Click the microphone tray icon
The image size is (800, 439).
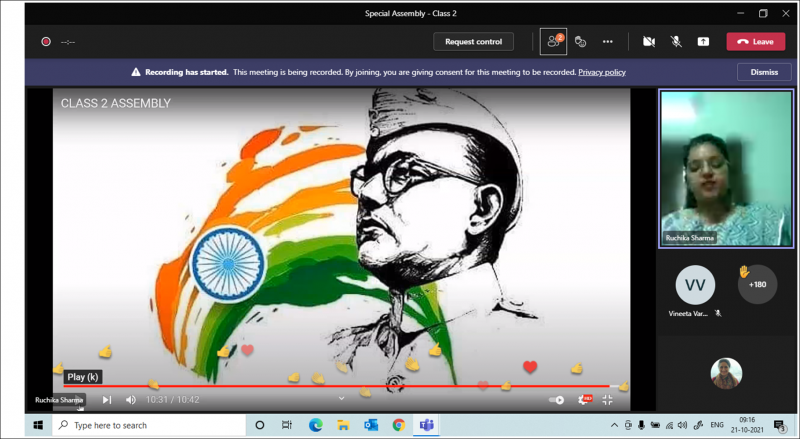pyautogui.click(x=641, y=425)
